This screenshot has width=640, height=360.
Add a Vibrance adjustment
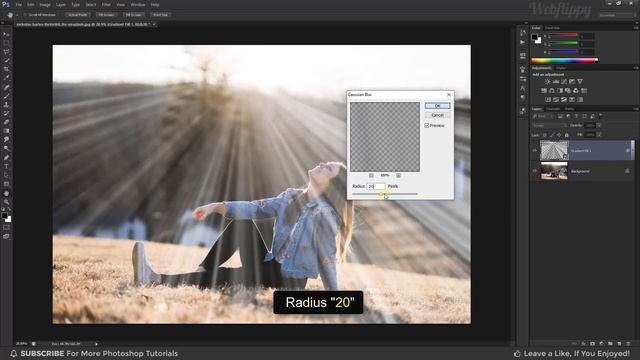pyautogui.click(x=580, y=82)
